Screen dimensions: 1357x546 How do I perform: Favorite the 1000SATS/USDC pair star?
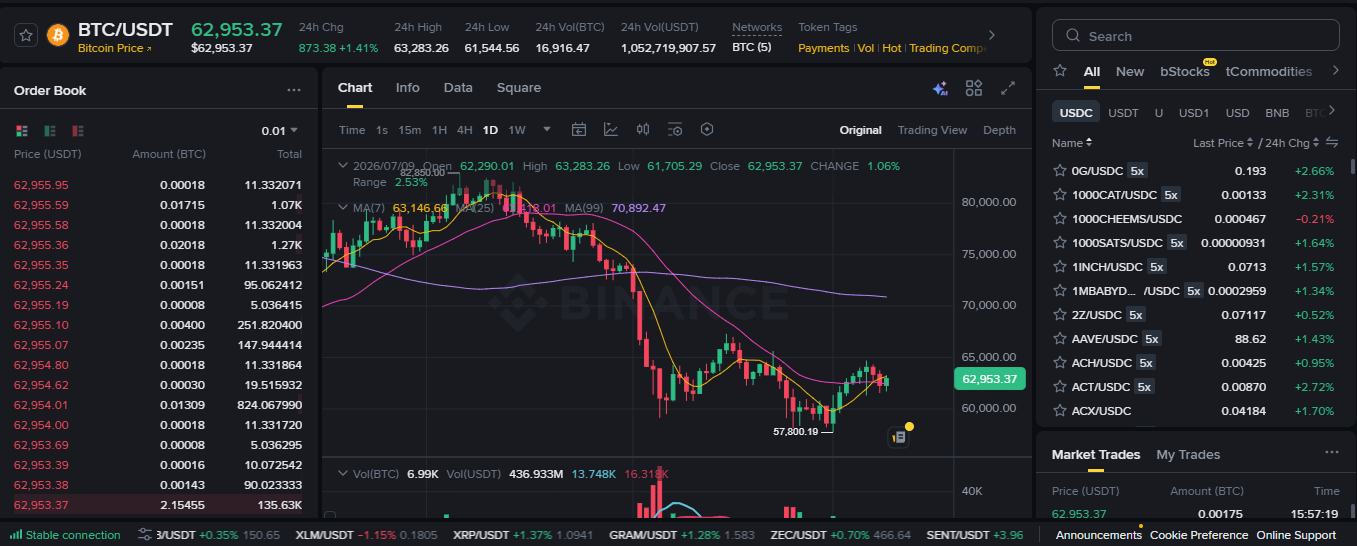1060,243
